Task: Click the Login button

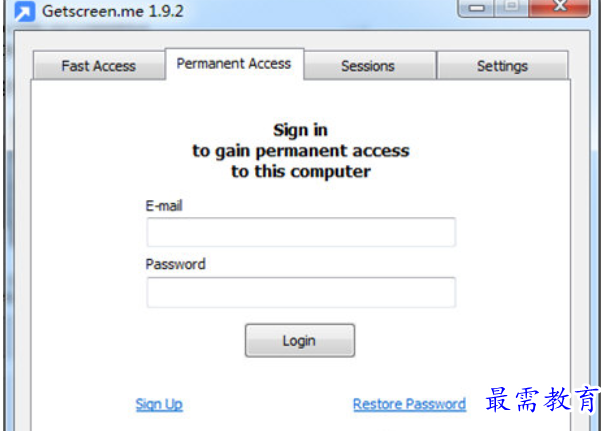Action: pos(300,340)
